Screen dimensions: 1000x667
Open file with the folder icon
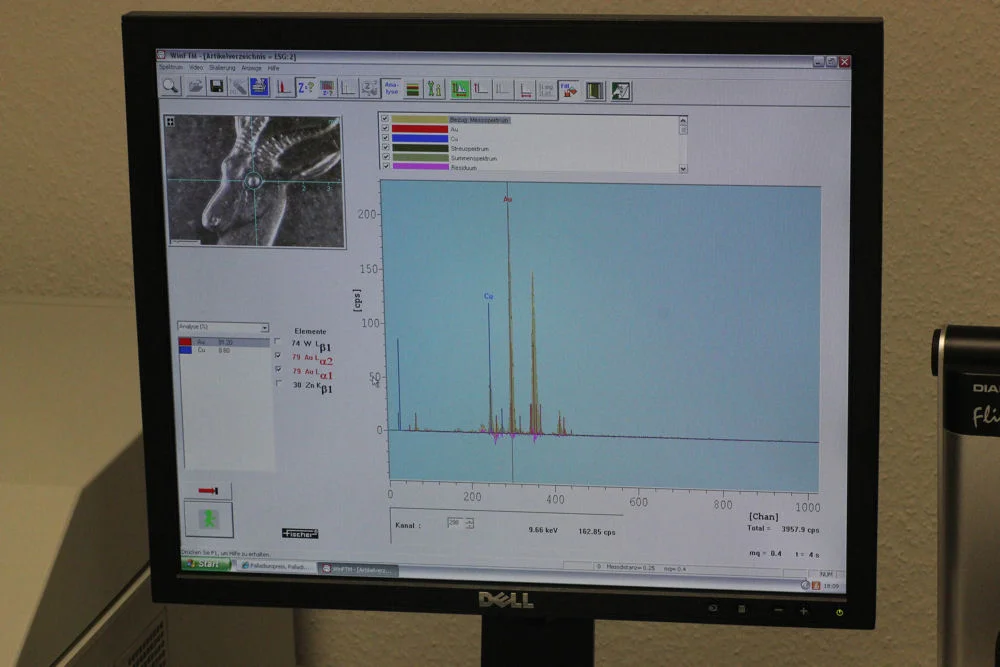[x=196, y=86]
